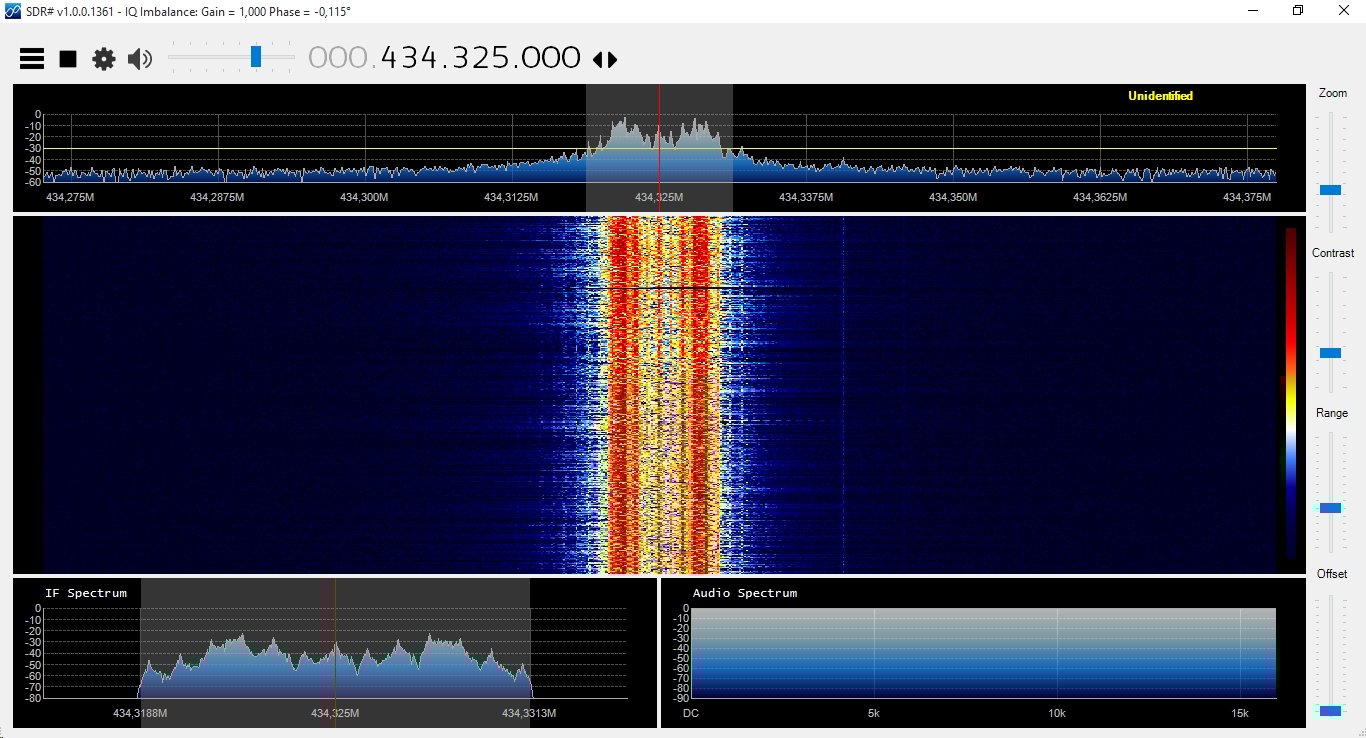Click the SDR# app icon in title bar
The image size is (1366, 738).
point(13,11)
